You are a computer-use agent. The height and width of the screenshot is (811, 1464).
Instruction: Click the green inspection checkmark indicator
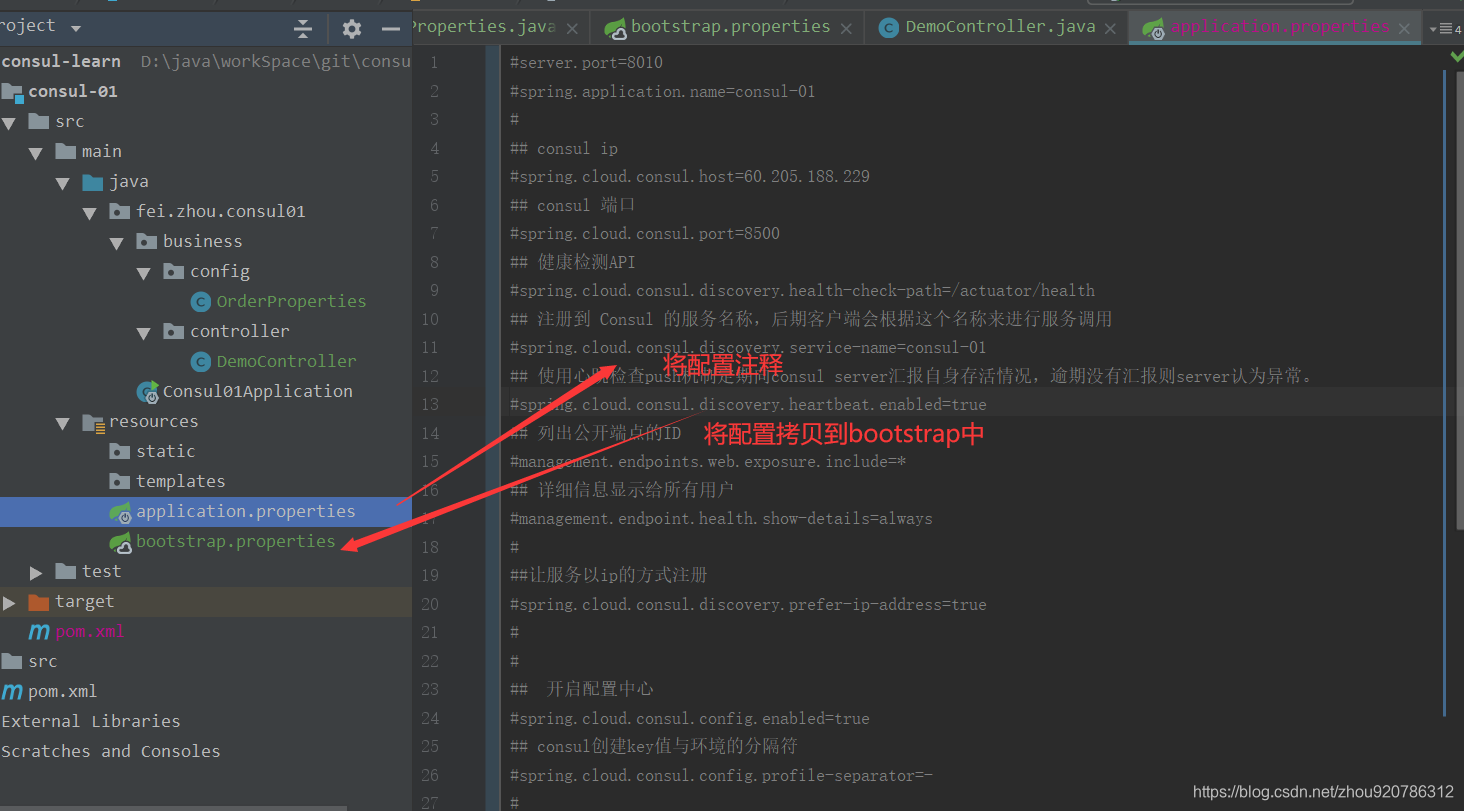click(1456, 57)
